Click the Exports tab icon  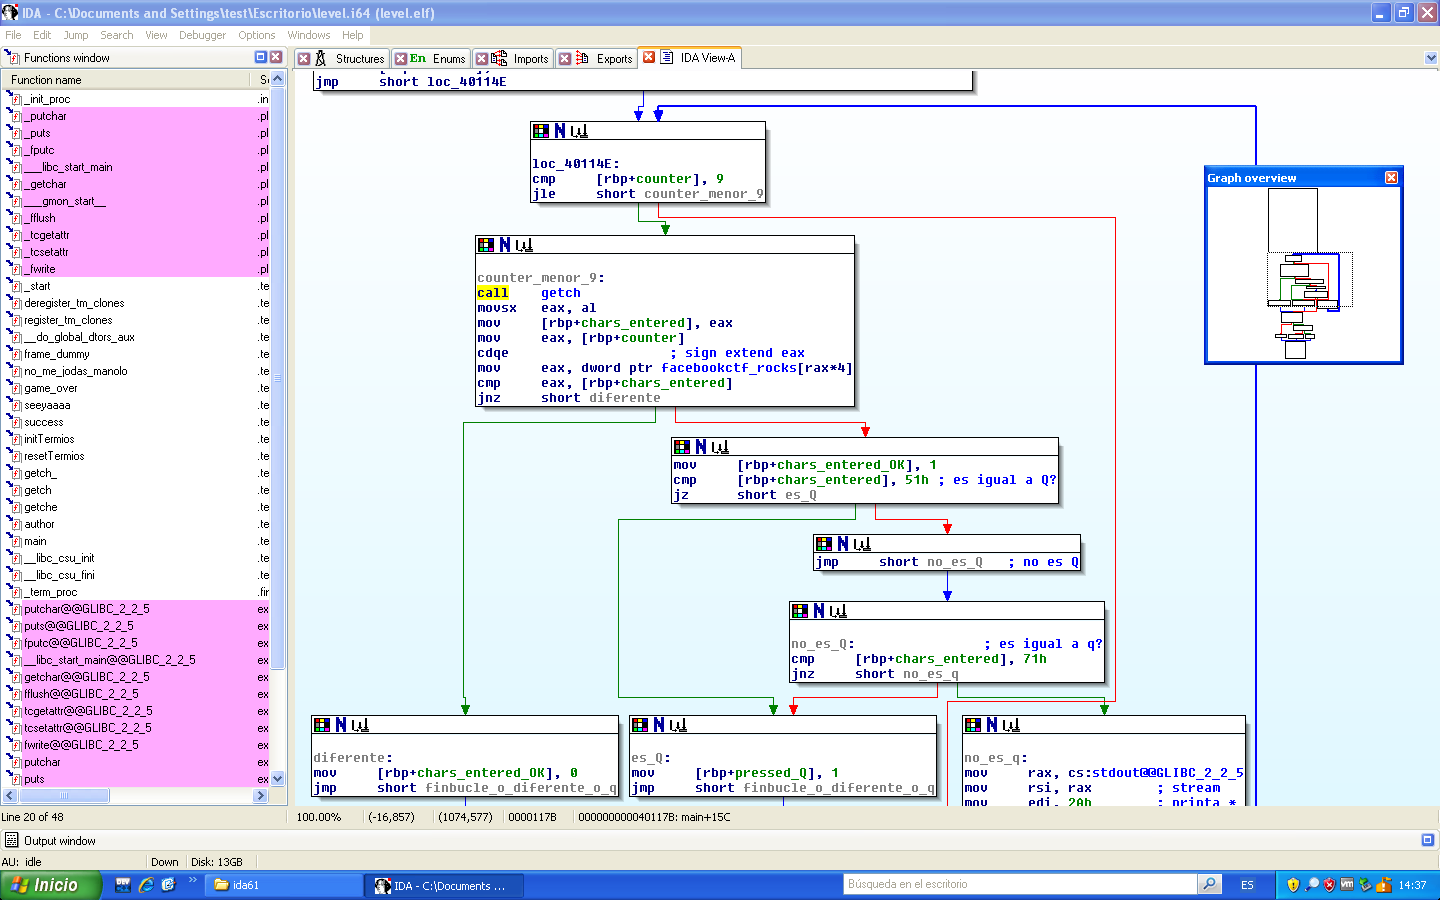point(582,59)
